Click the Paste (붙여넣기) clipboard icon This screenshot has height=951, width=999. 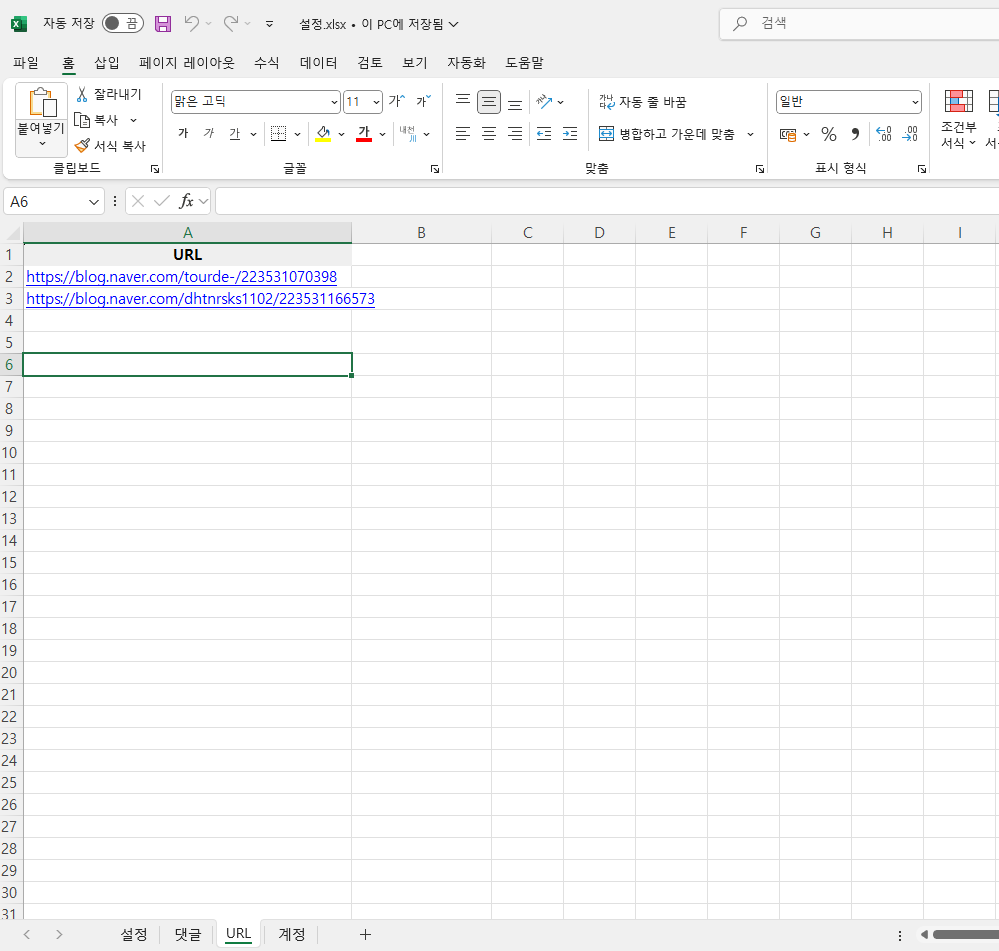(x=41, y=102)
